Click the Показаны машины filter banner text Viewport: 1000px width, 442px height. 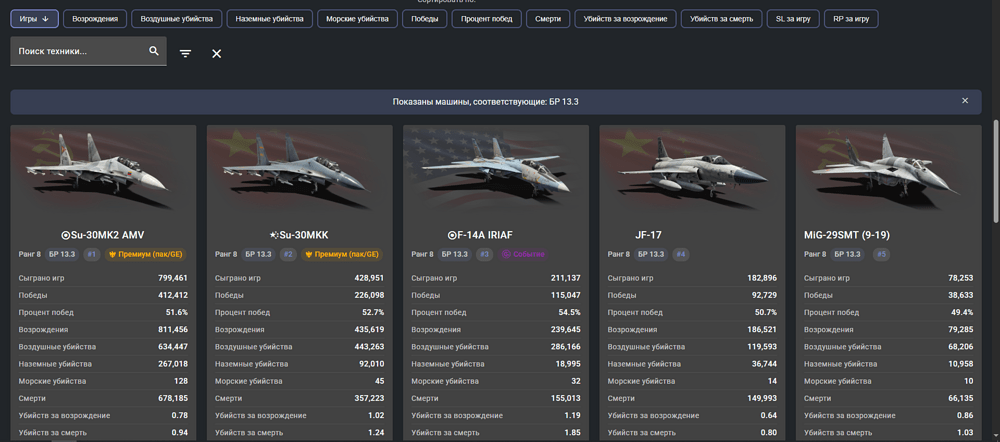485,102
